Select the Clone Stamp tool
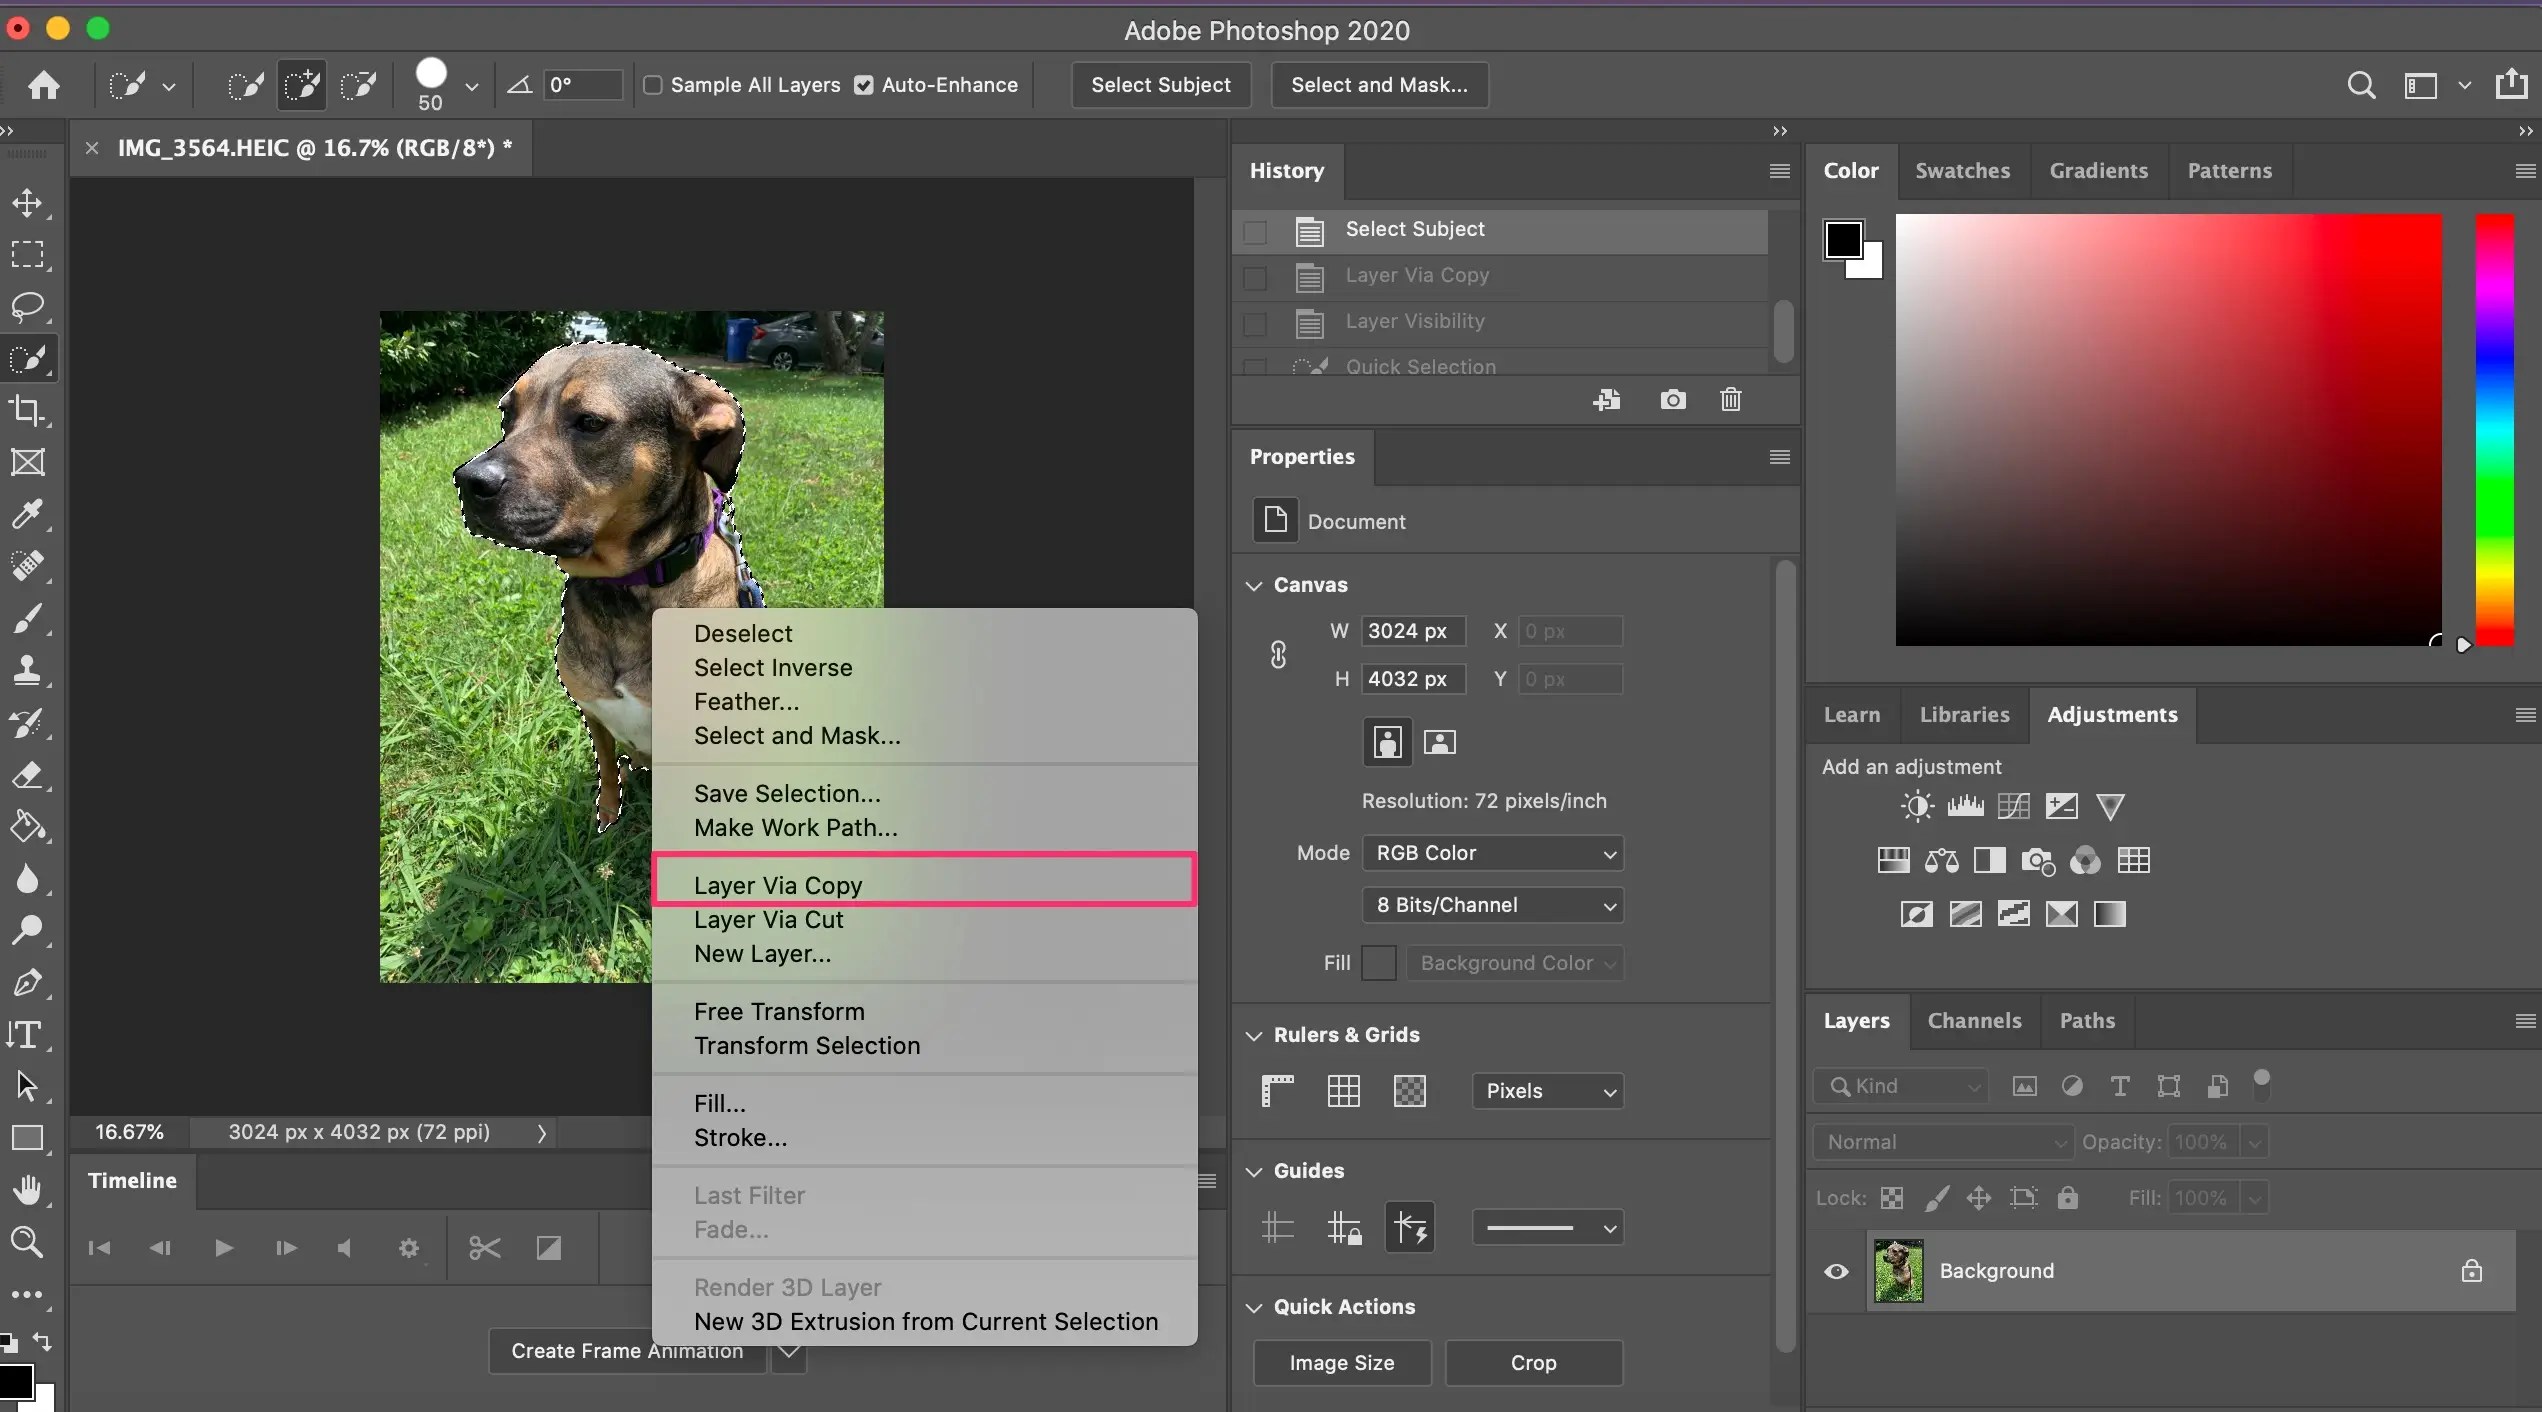Image resolution: width=2542 pixels, height=1412 pixels. [x=27, y=670]
